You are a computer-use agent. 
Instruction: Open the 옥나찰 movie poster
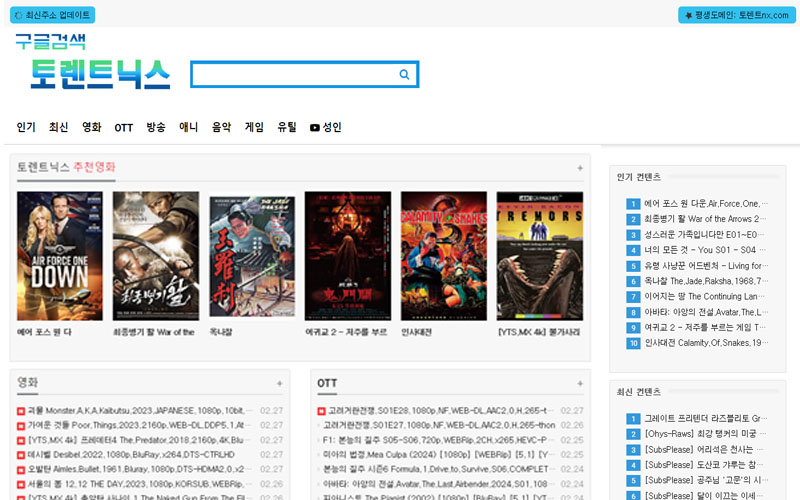click(252, 256)
